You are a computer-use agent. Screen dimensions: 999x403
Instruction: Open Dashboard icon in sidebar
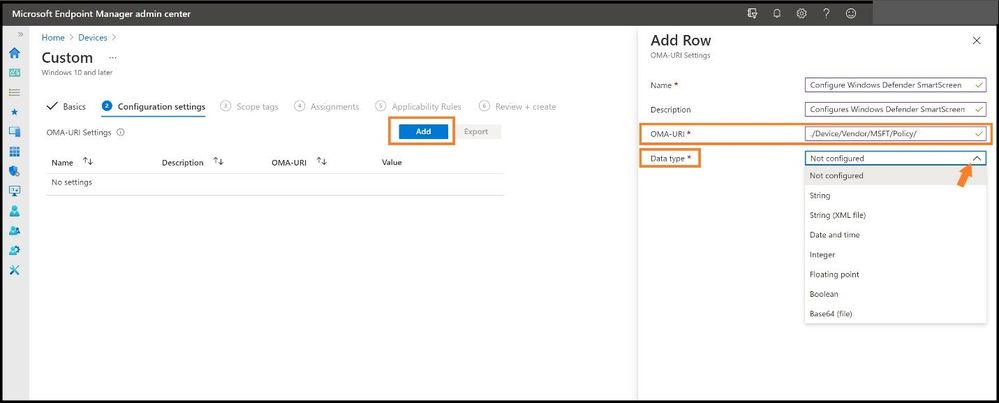pos(14,73)
